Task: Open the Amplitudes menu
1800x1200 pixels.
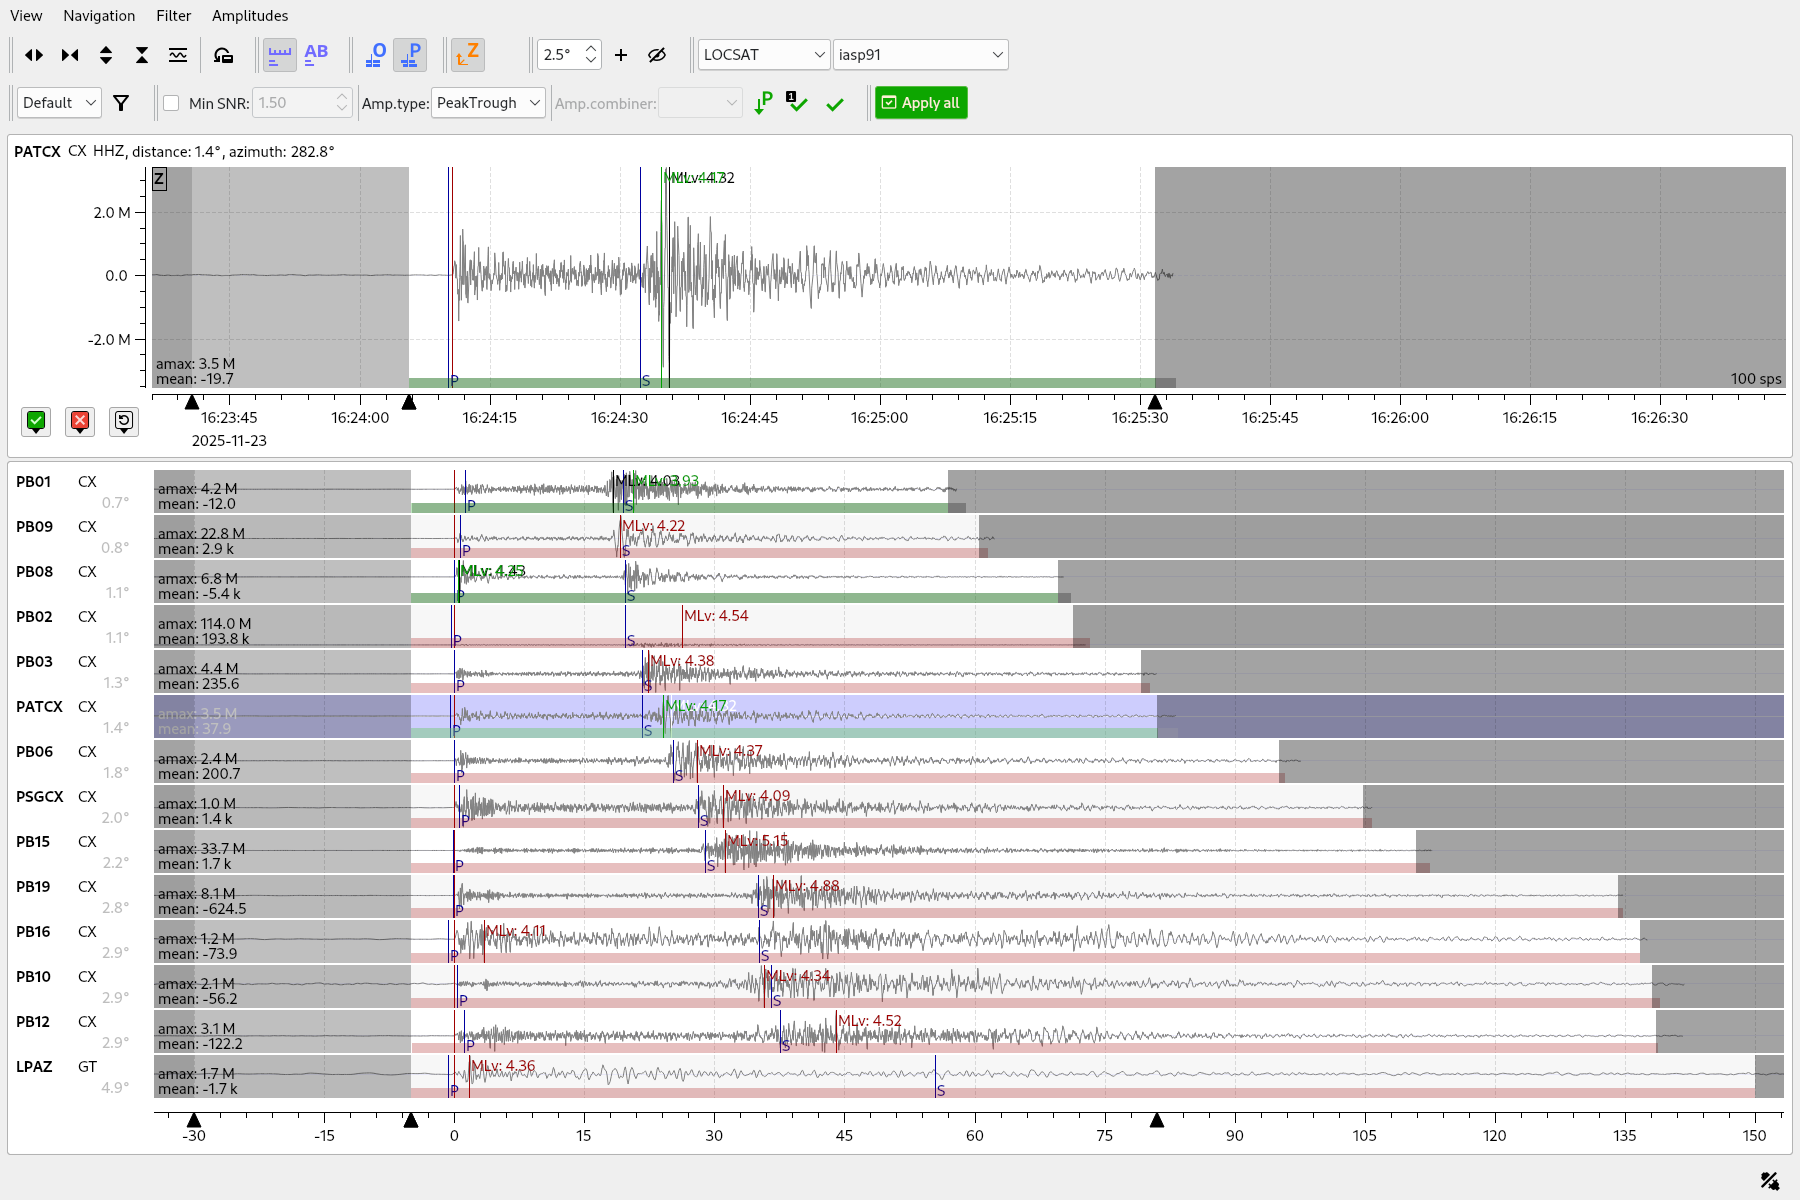Action: (250, 16)
